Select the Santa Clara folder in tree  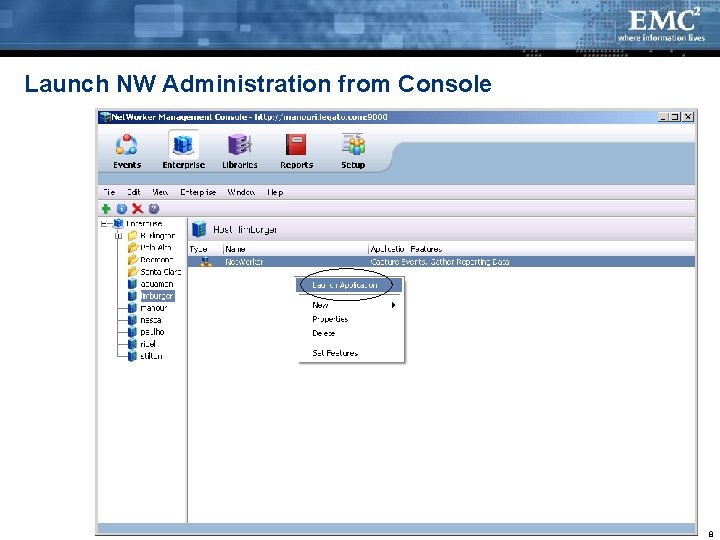click(x=161, y=272)
